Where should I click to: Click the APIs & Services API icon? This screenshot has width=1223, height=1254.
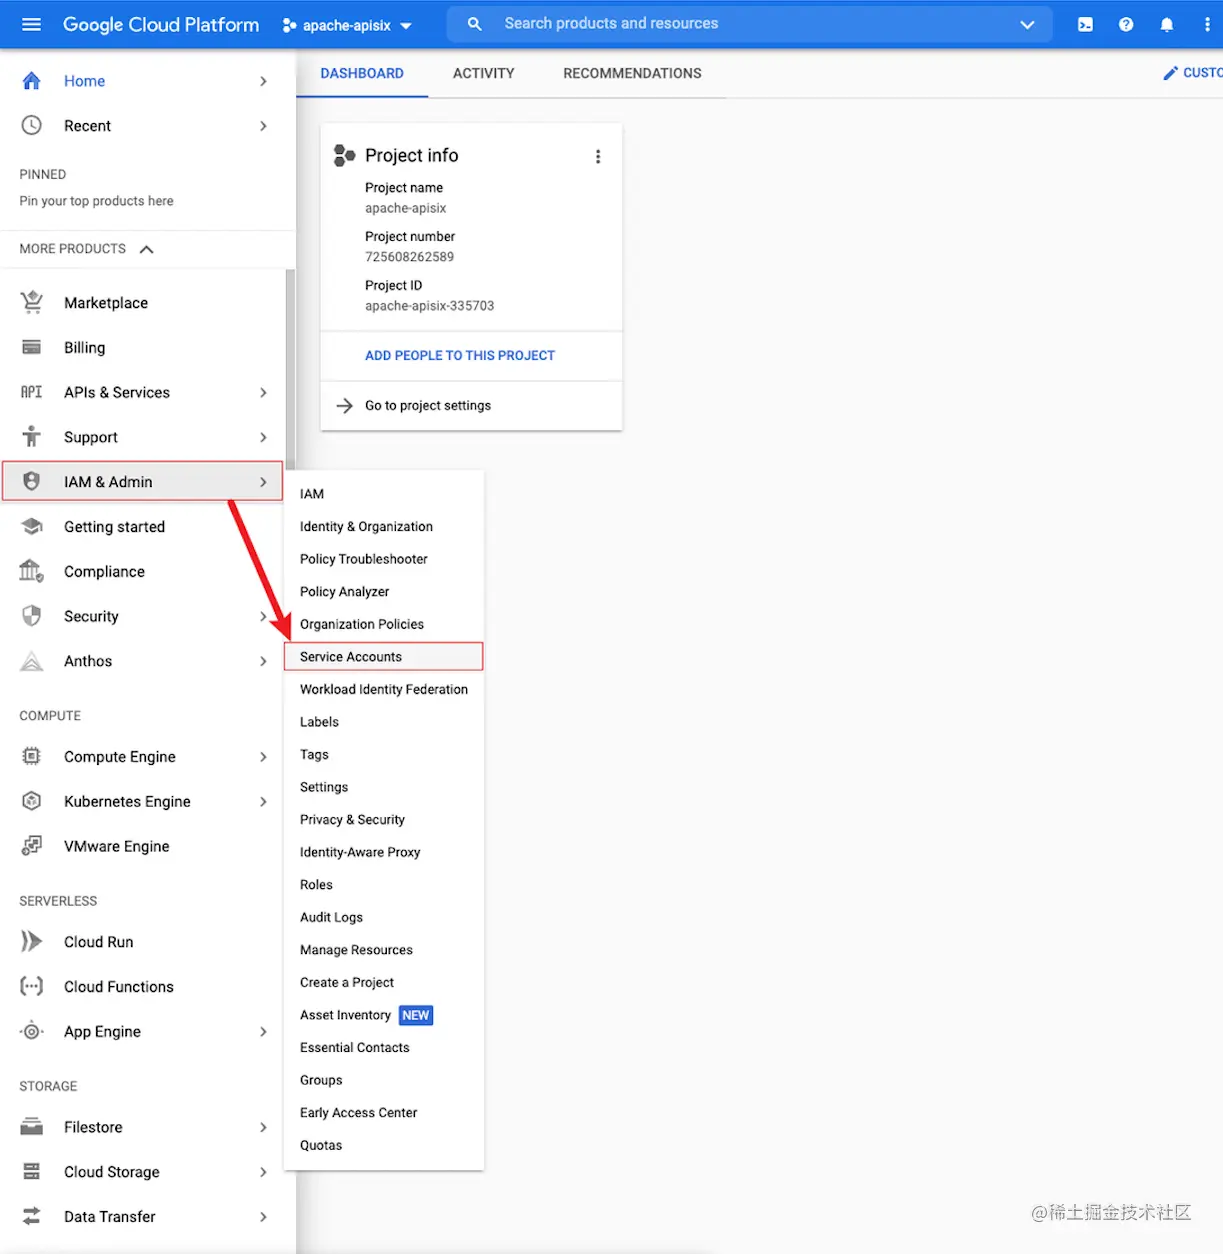click(32, 392)
